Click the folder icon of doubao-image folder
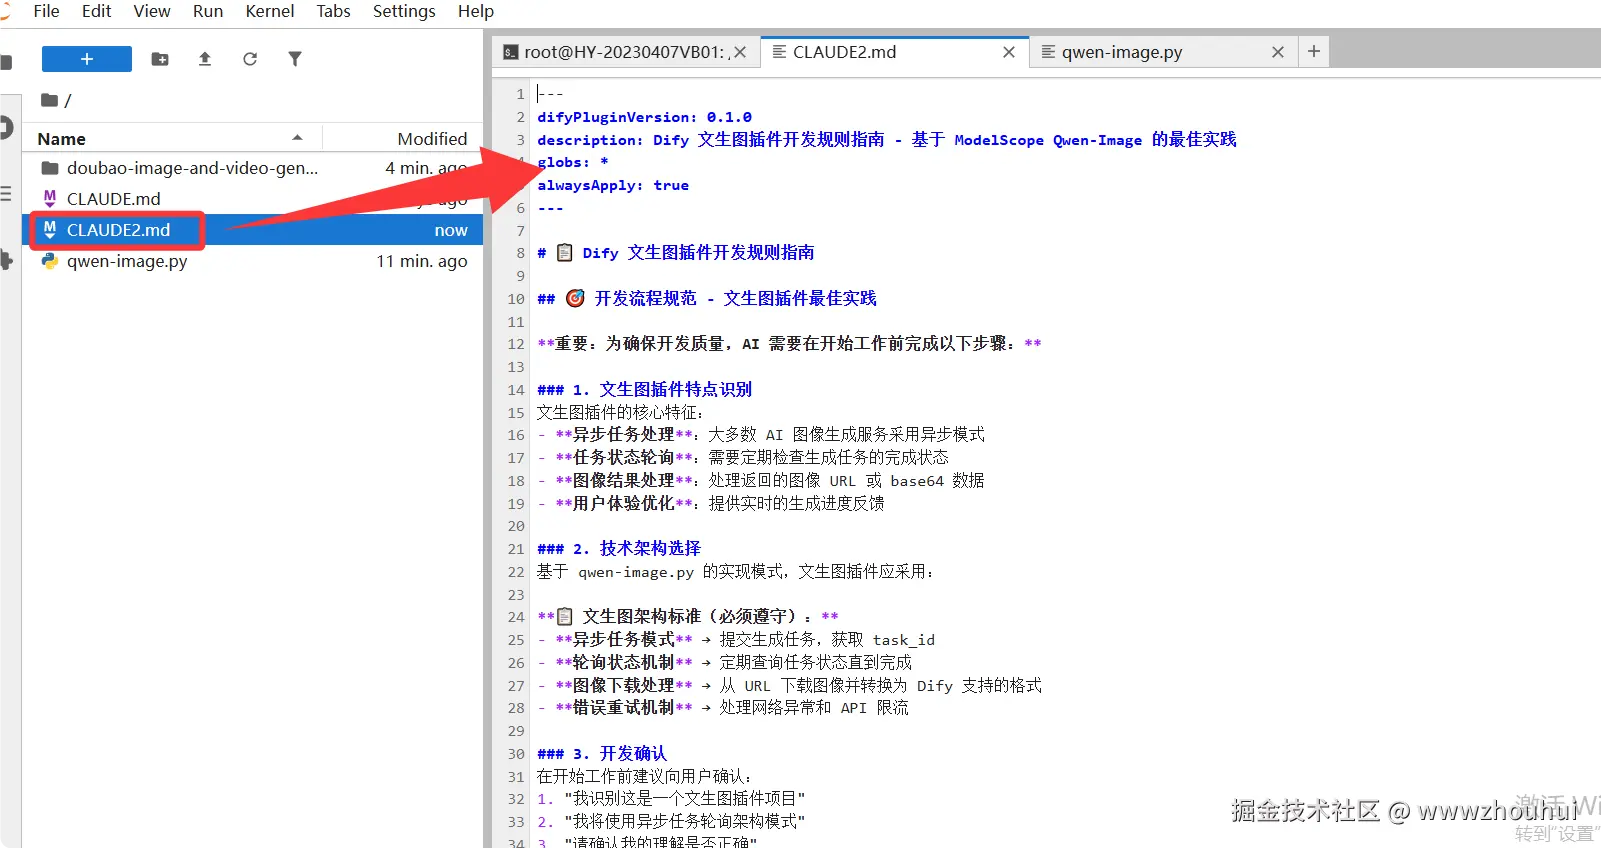This screenshot has width=1601, height=848. click(x=49, y=168)
